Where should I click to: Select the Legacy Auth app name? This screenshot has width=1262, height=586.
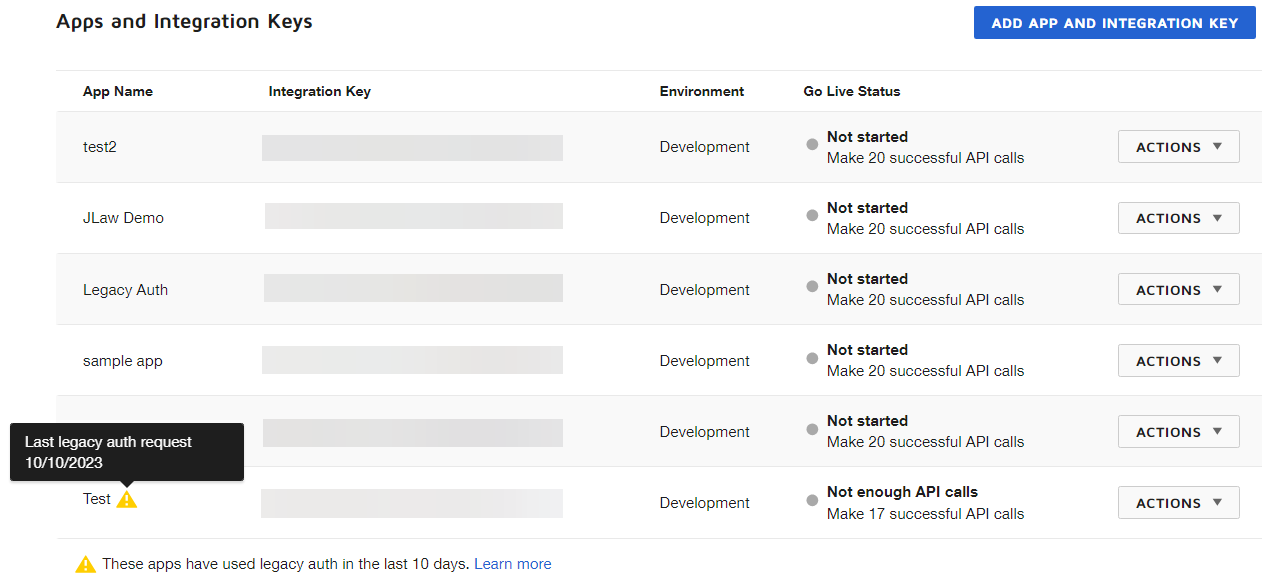coord(125,290)
